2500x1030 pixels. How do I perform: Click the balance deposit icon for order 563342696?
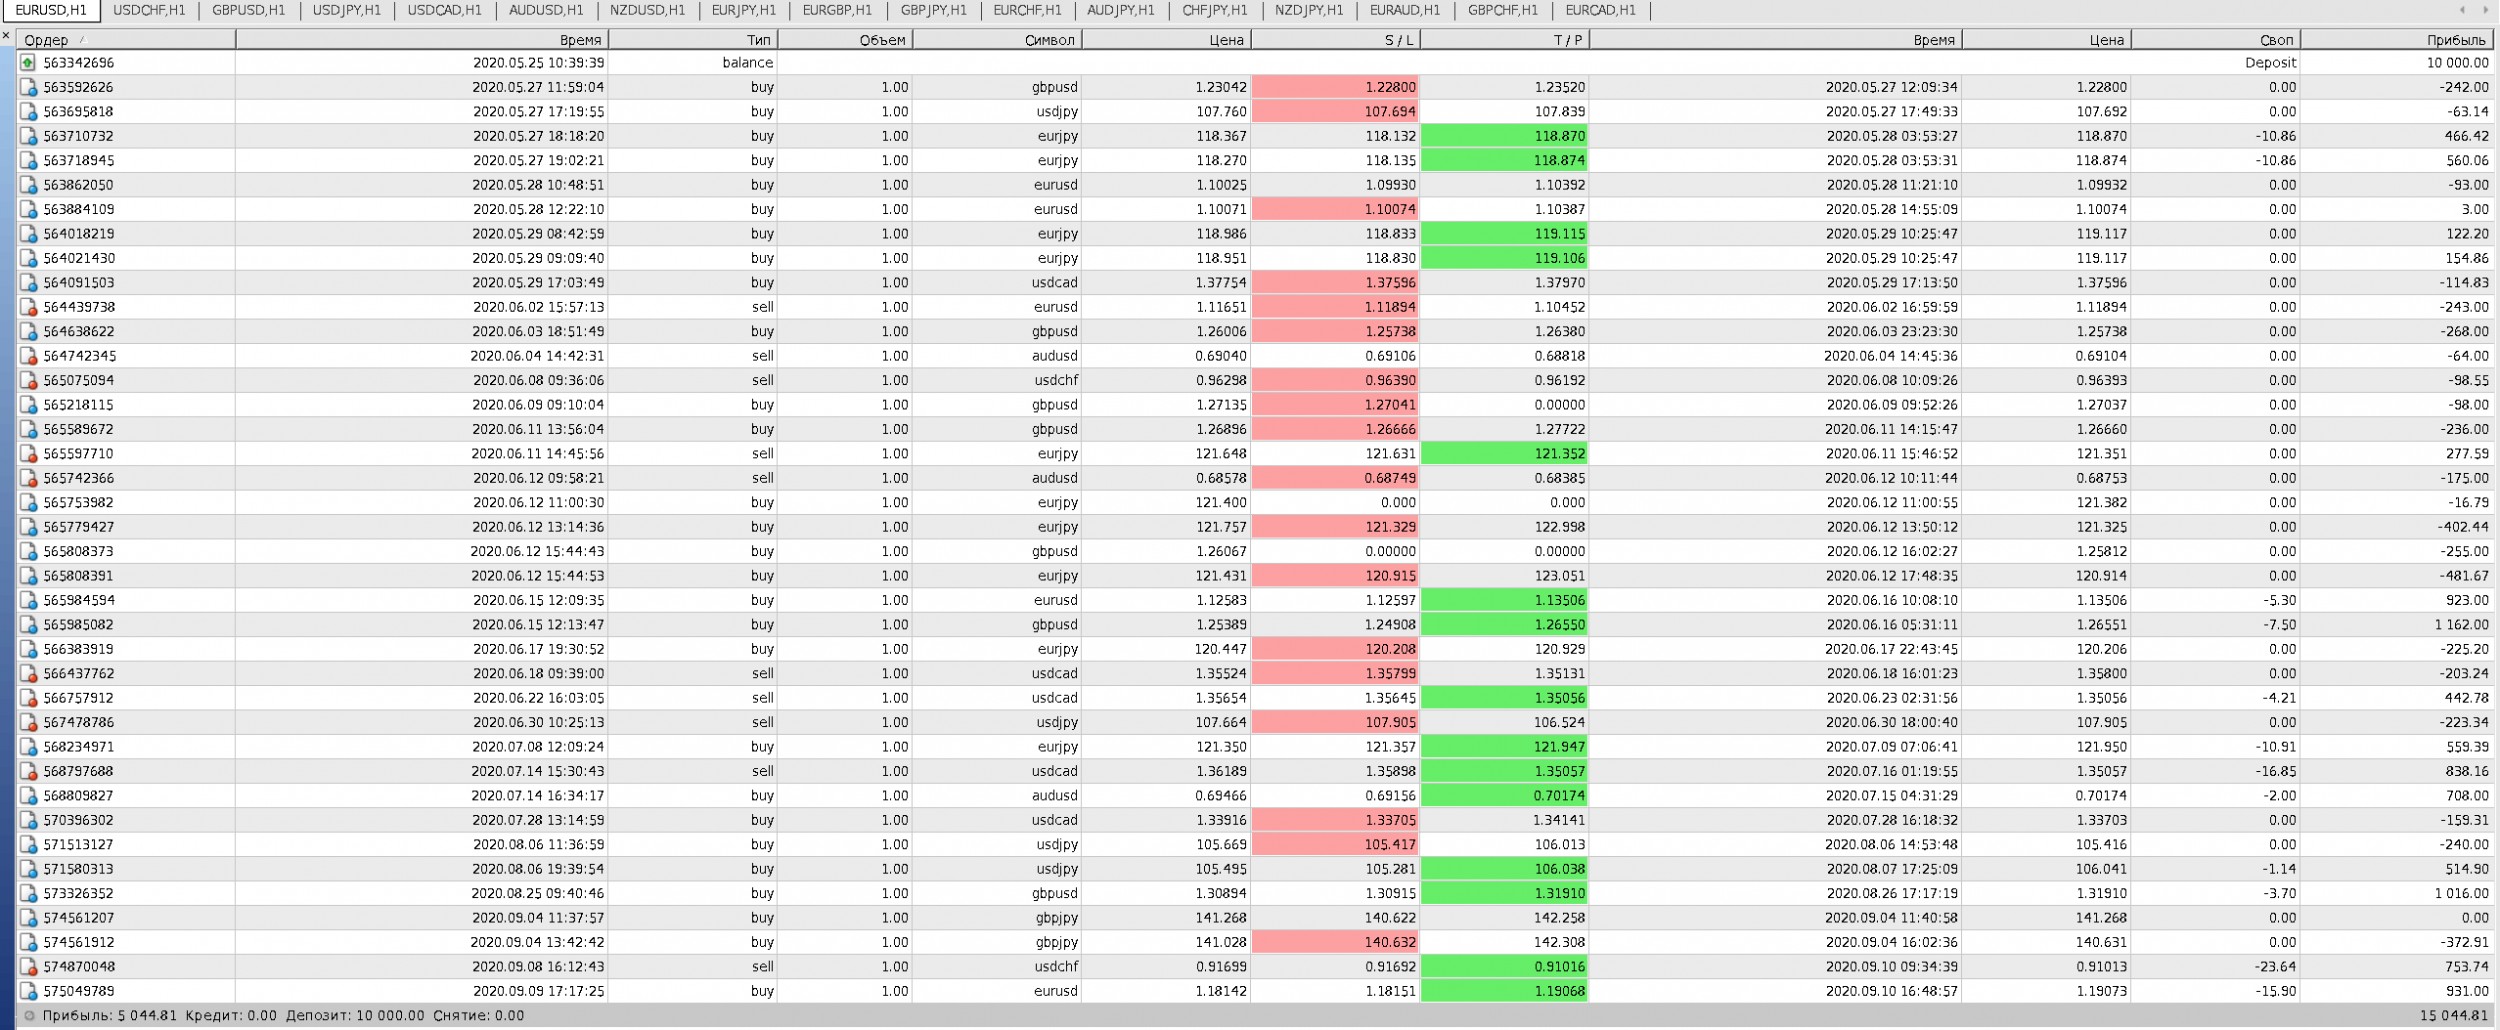tap(28, 63)
